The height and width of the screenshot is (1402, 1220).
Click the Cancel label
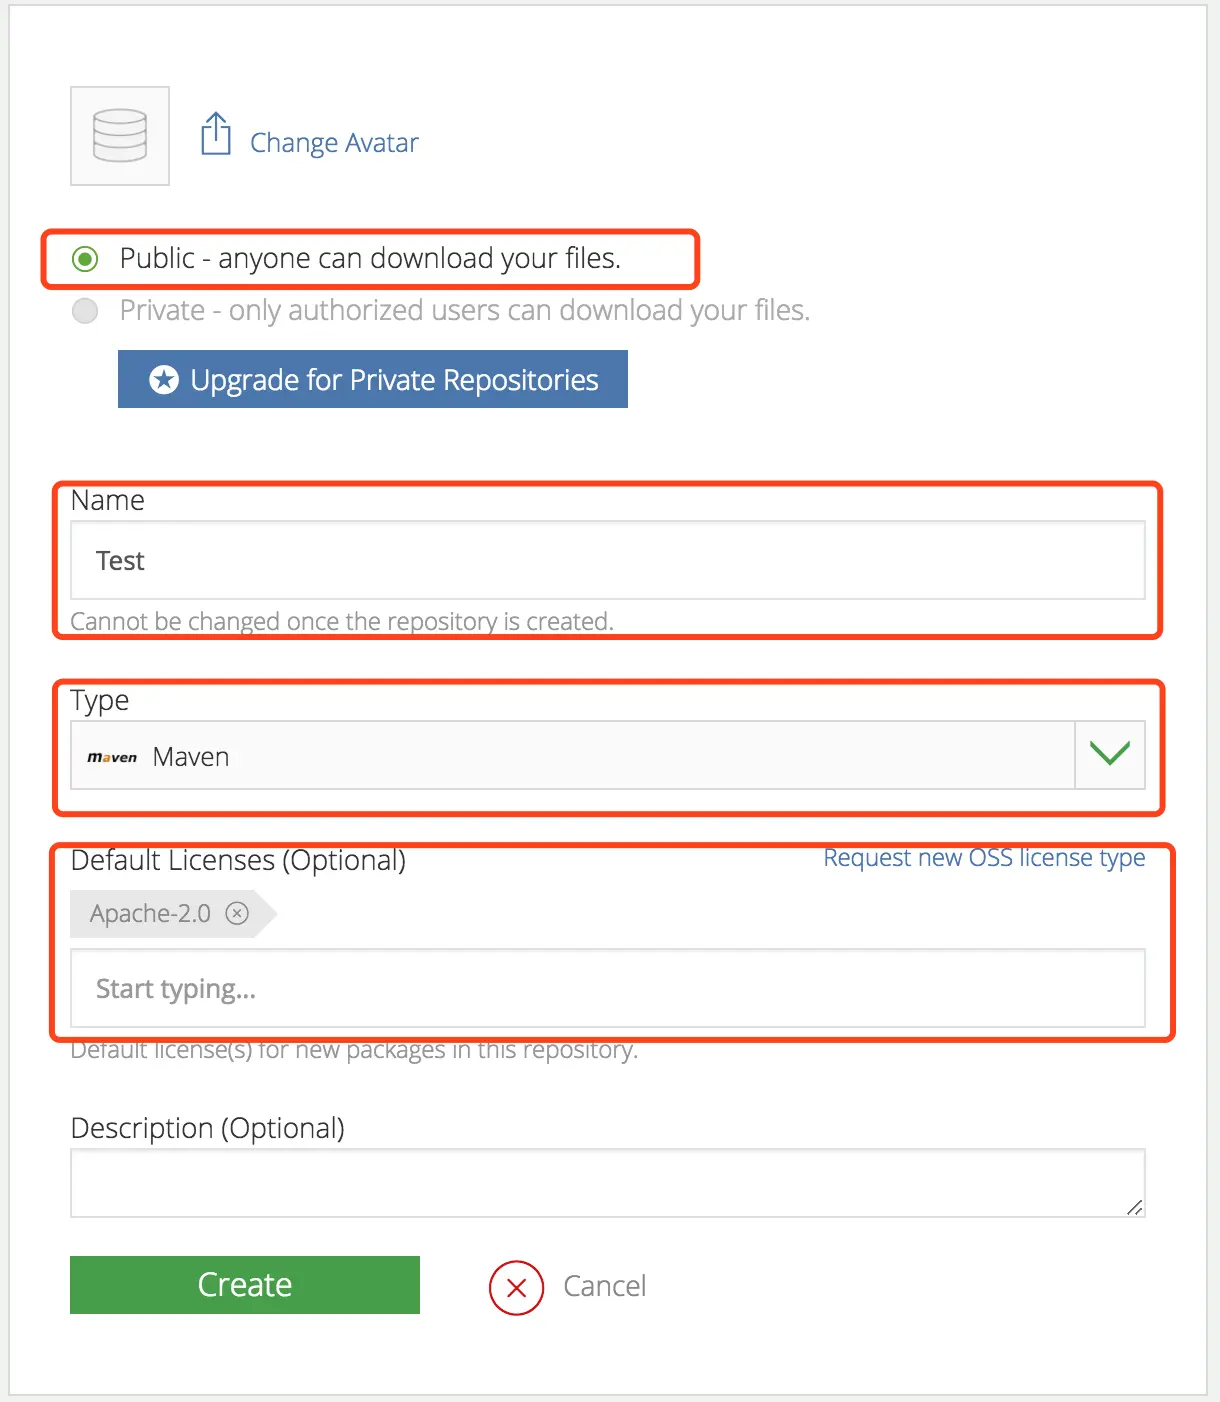click(x=604, y=1286)
